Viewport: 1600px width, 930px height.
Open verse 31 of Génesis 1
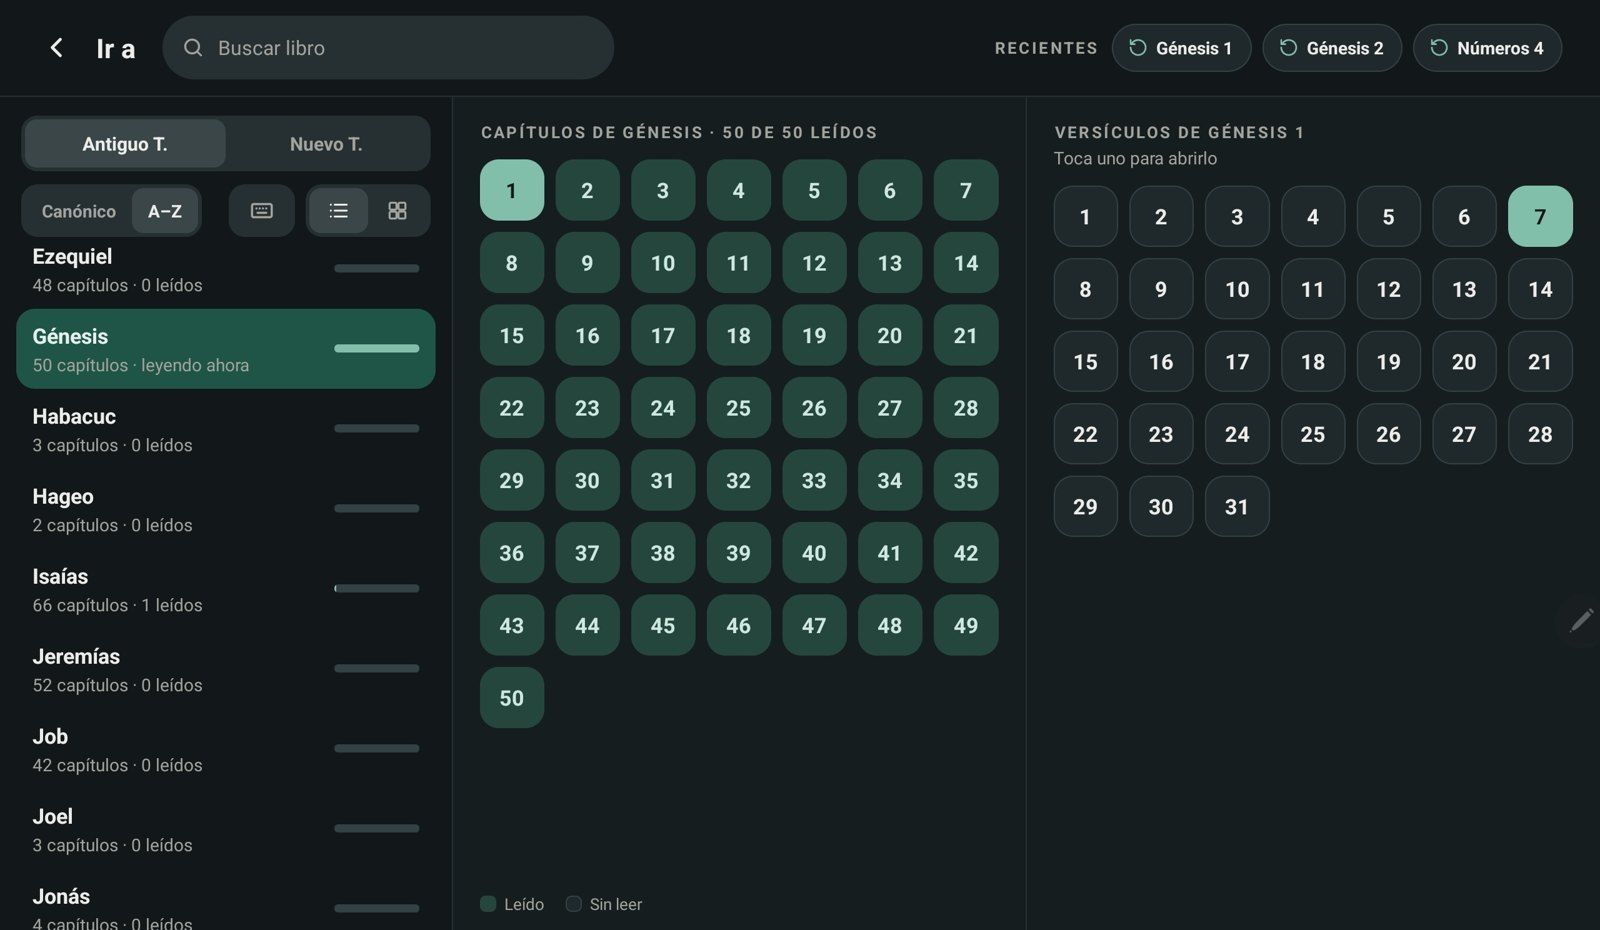(1237, 506)
